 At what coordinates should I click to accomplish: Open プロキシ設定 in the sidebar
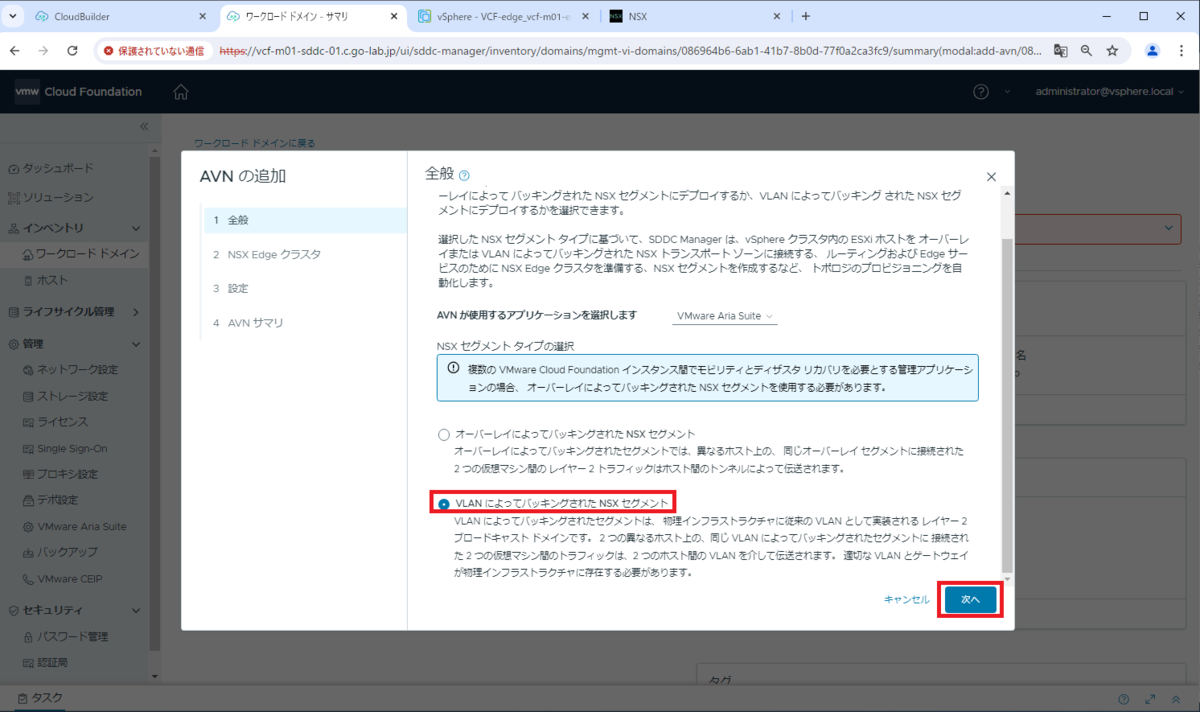click(67, 474)
